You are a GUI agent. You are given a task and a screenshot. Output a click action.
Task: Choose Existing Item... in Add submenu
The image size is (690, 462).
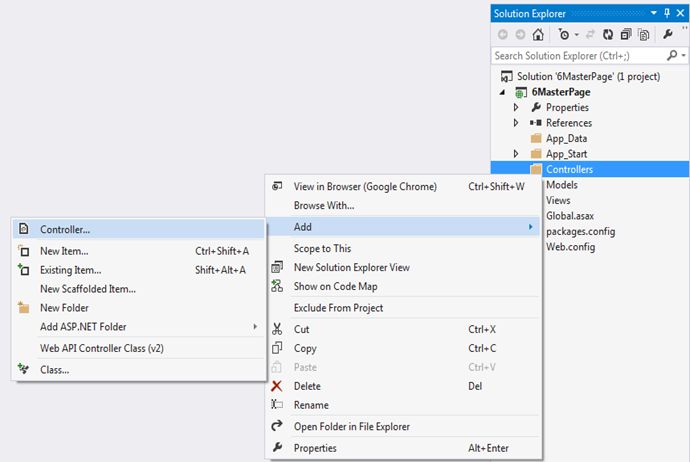click(139, 270)
